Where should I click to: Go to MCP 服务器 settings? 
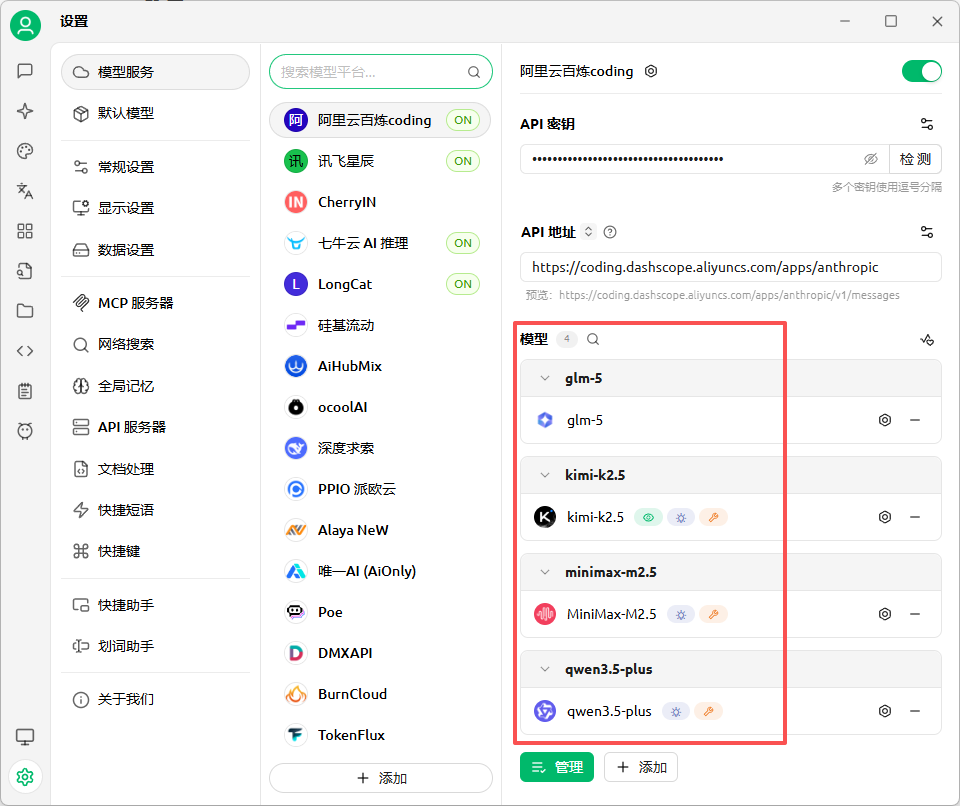pyautogui.click(x=136, y=303)
